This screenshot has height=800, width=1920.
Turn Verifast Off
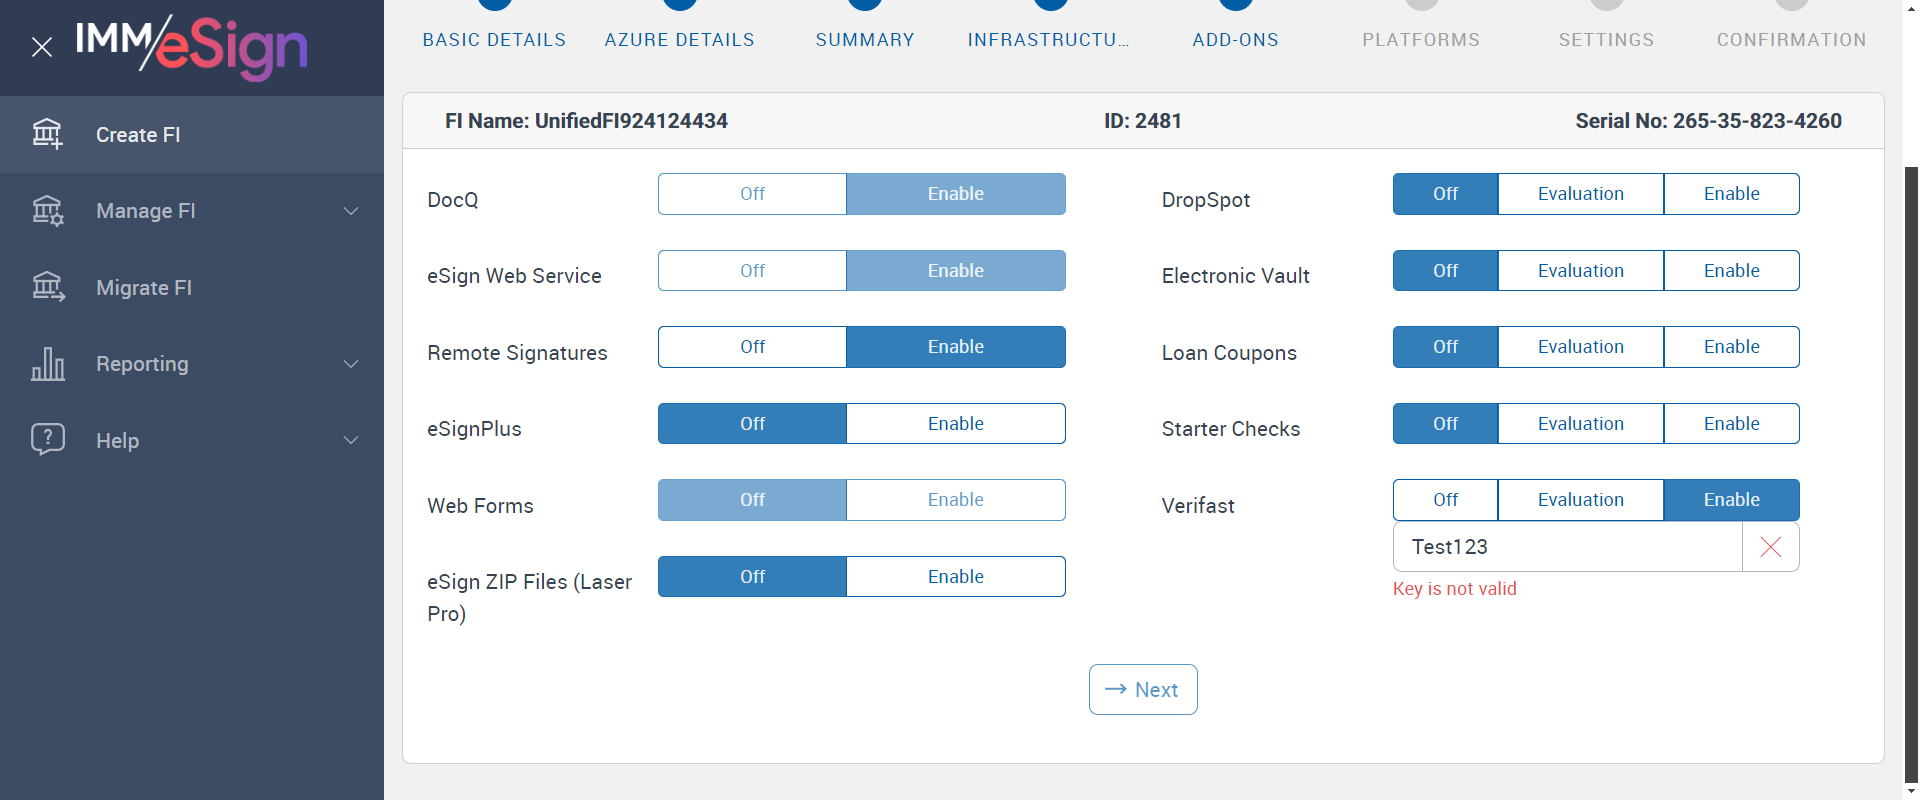pos(1446,500)
